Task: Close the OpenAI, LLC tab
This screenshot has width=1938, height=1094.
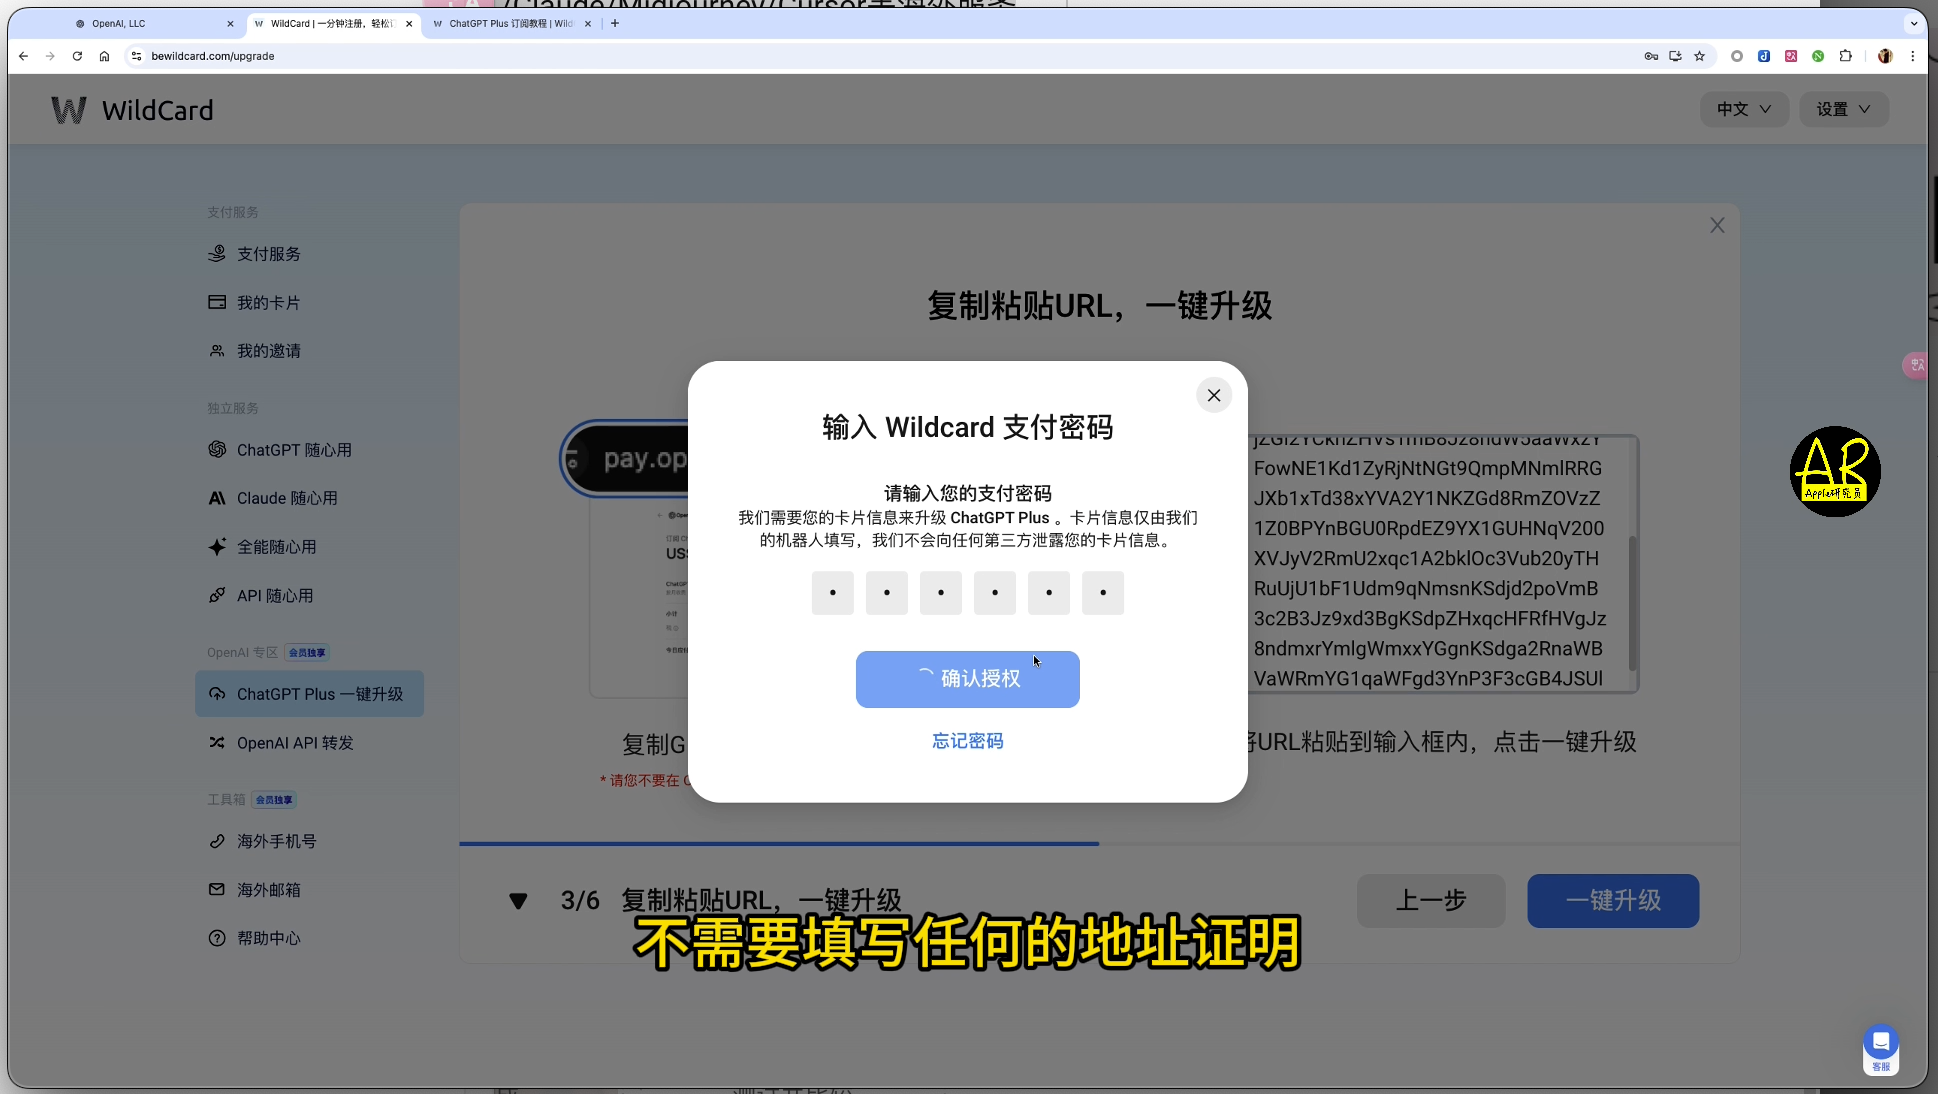Action: 230,23
